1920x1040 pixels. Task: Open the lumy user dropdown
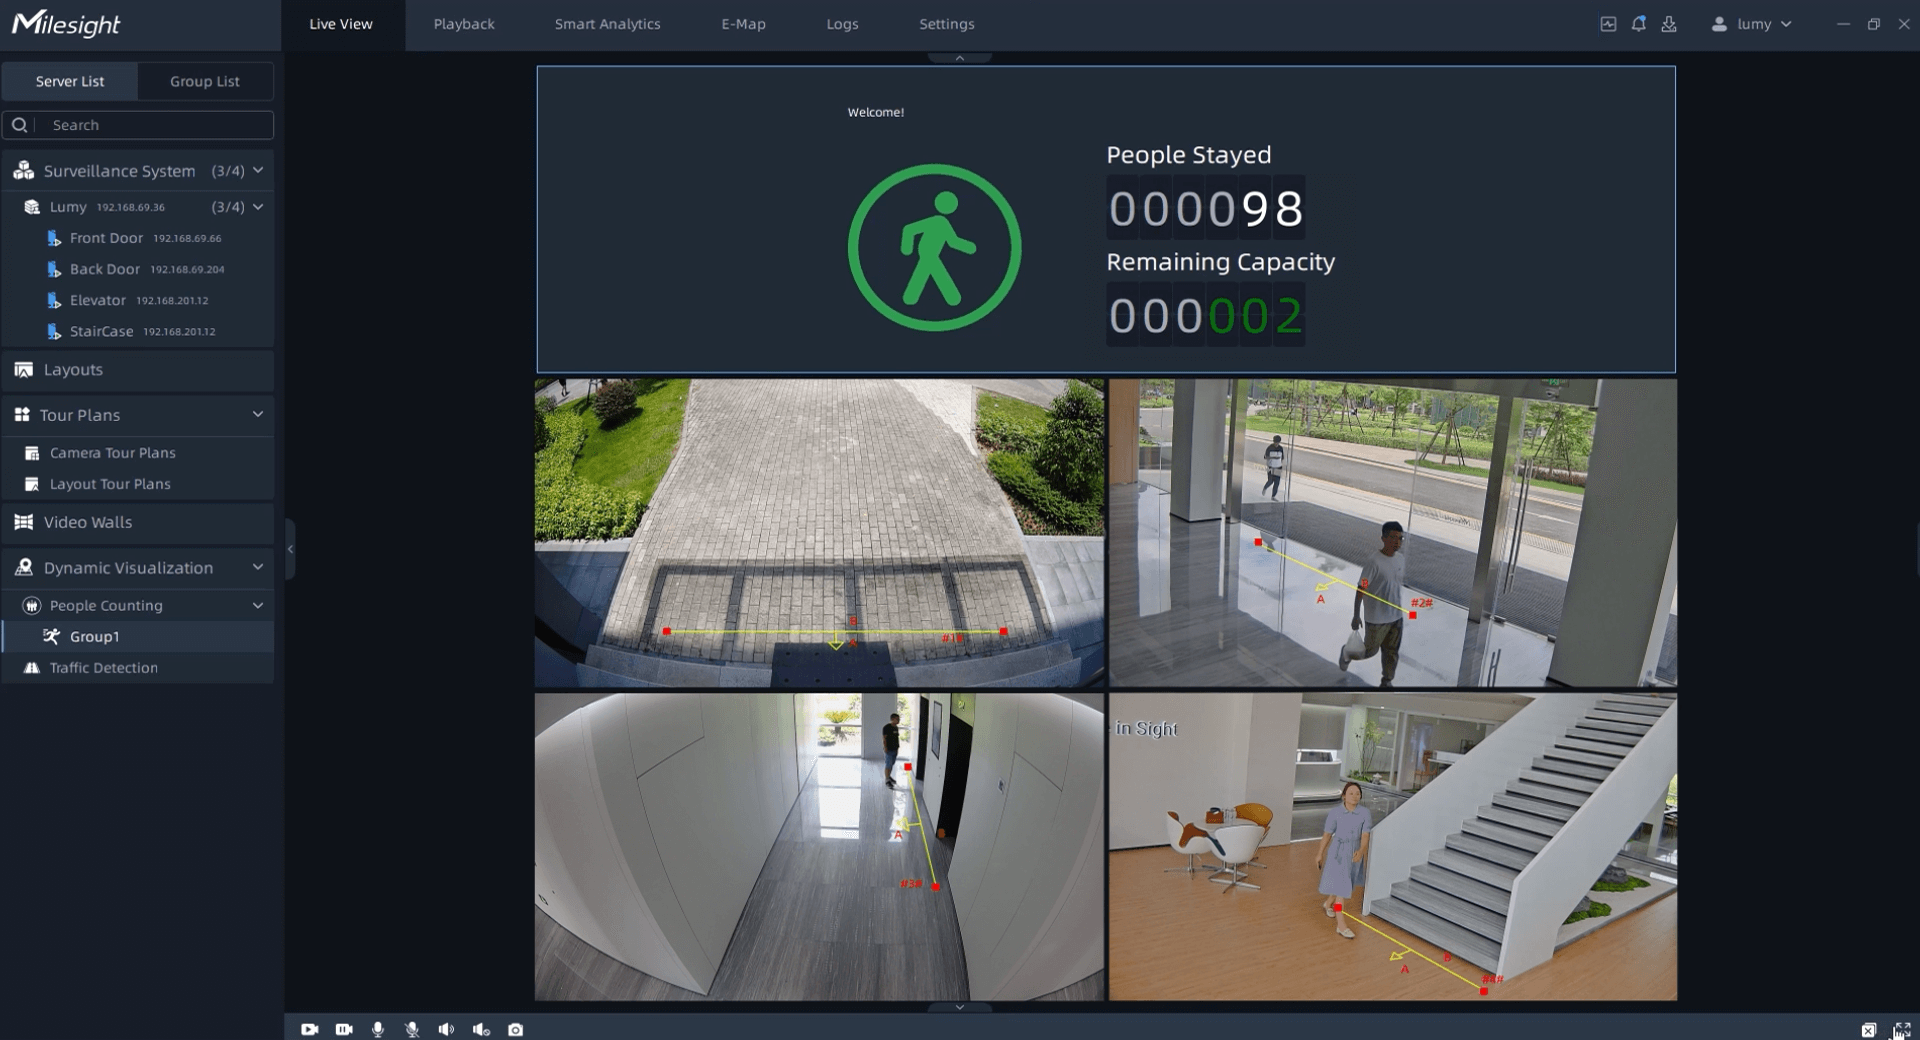pyautogui.click(x=1753, y=24)
